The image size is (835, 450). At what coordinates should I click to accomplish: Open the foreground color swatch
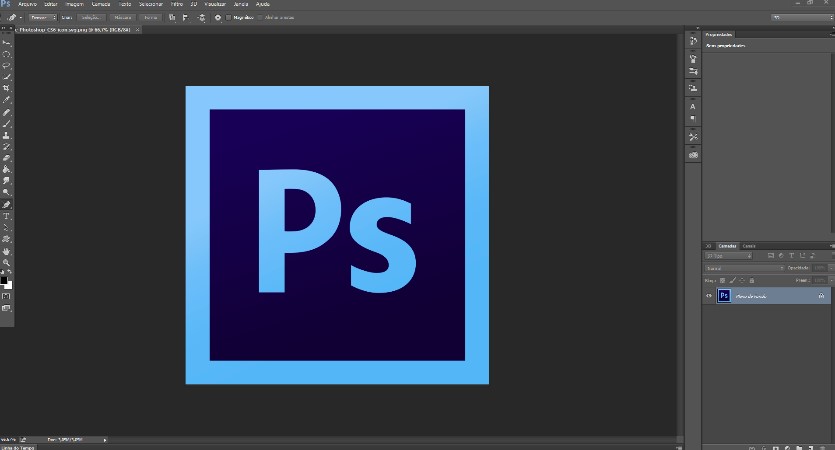pos(4,280)
